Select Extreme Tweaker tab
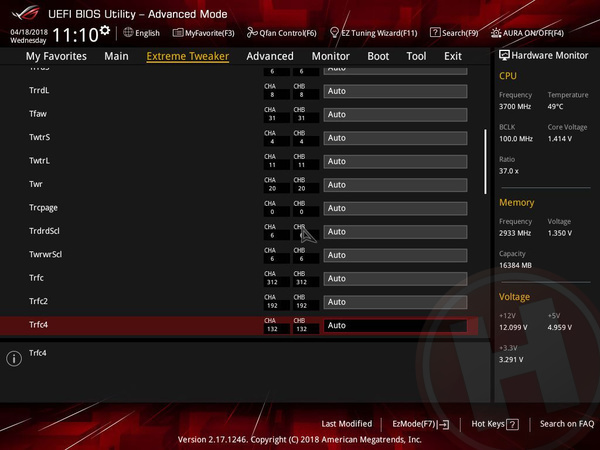The width and height of the screenshot is (600, 450). (x=188, y=56)
